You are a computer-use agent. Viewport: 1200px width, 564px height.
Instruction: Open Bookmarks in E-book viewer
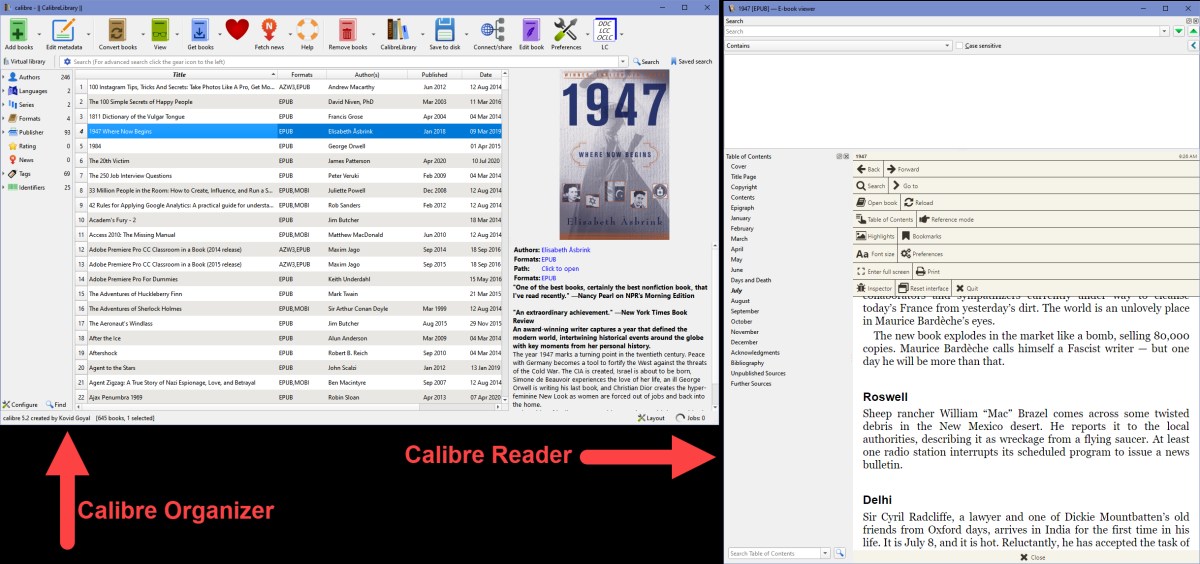tap(920, 236)
